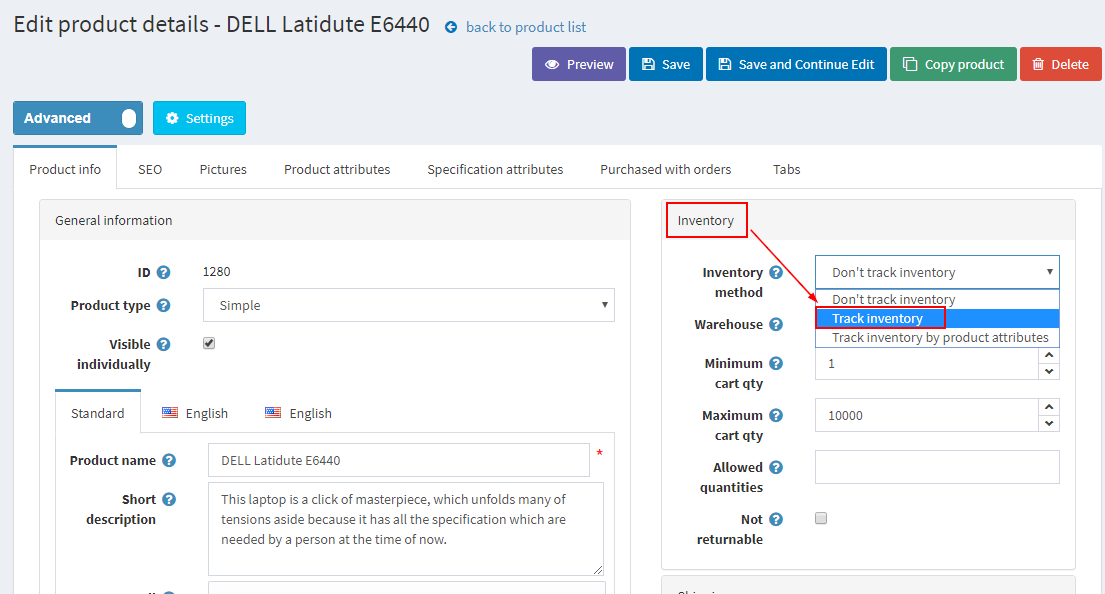
Task: Uncheck the Visible individually checkbox
Action: coord(209,343)
